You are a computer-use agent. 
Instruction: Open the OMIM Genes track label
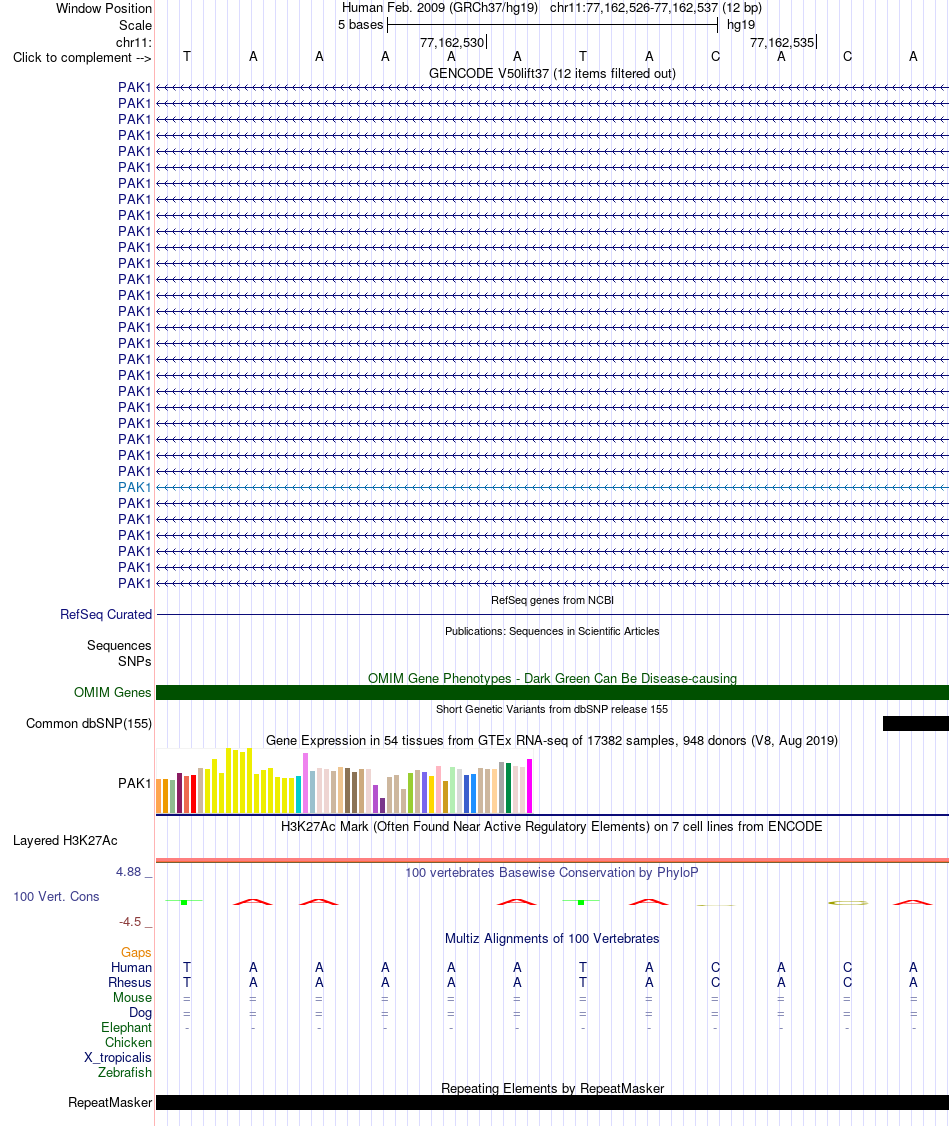[x=112, y=692]
